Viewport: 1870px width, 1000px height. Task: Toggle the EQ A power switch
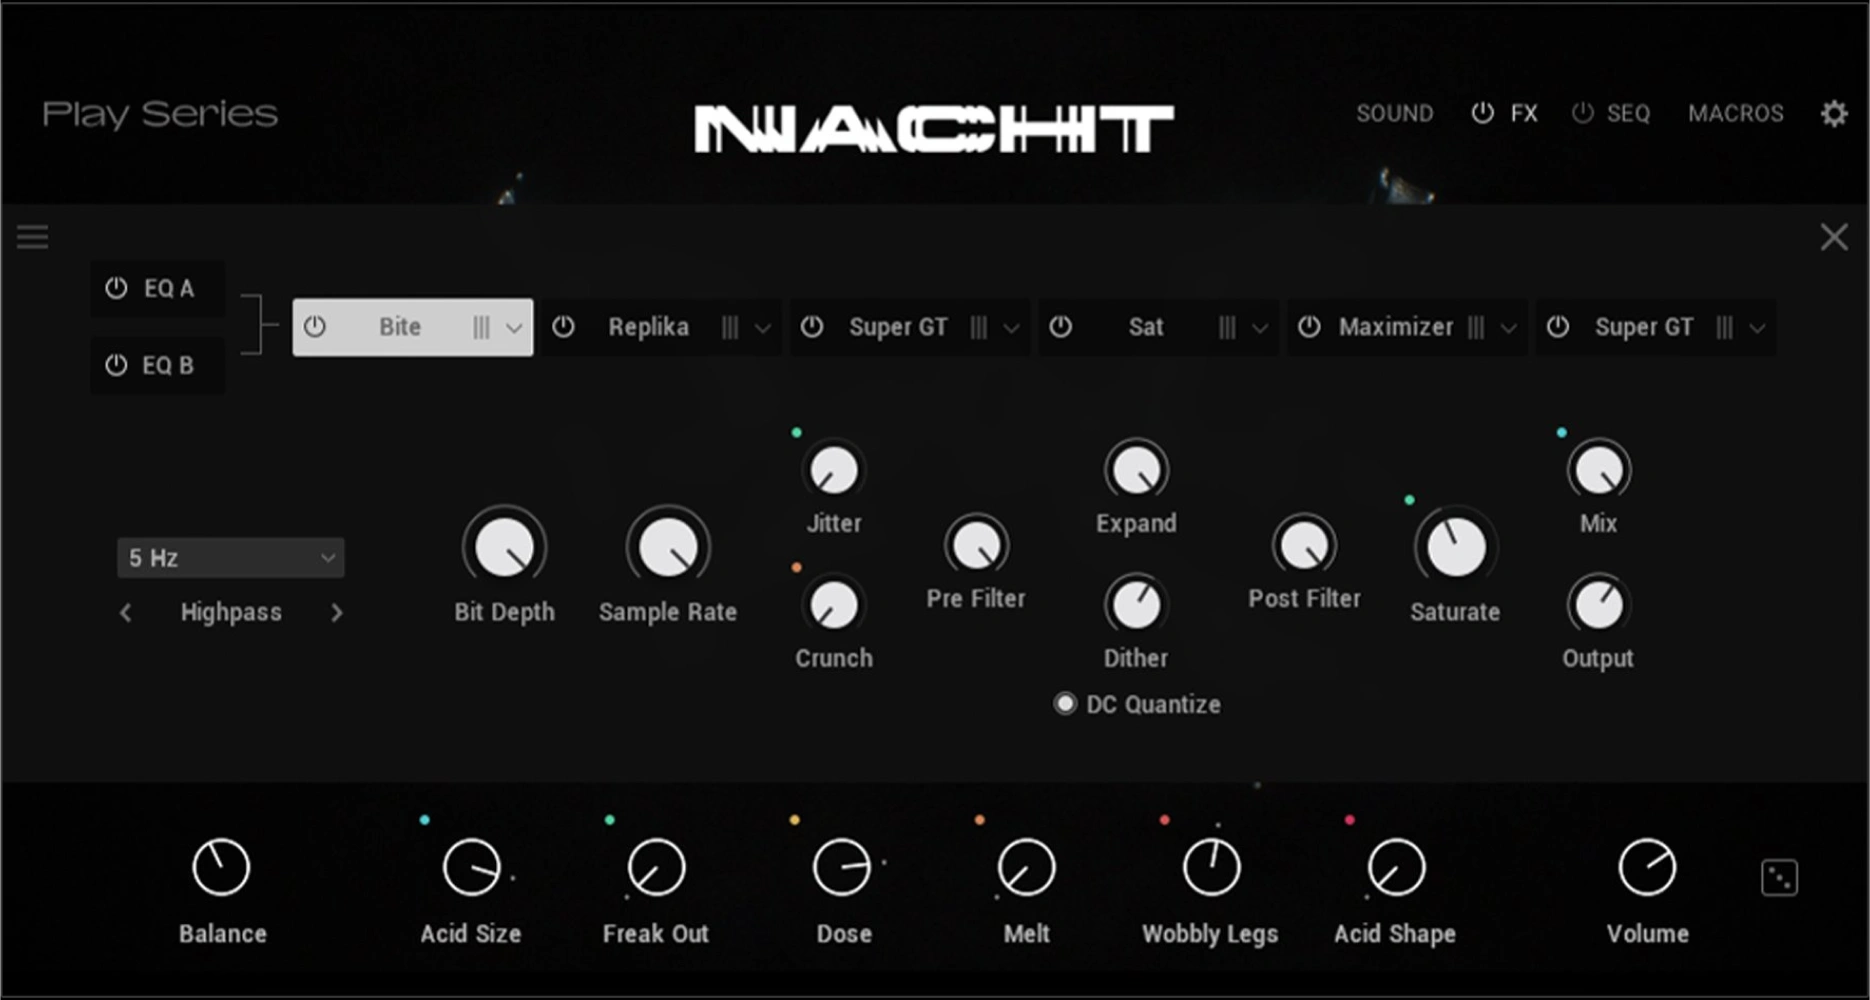(114, 288)
